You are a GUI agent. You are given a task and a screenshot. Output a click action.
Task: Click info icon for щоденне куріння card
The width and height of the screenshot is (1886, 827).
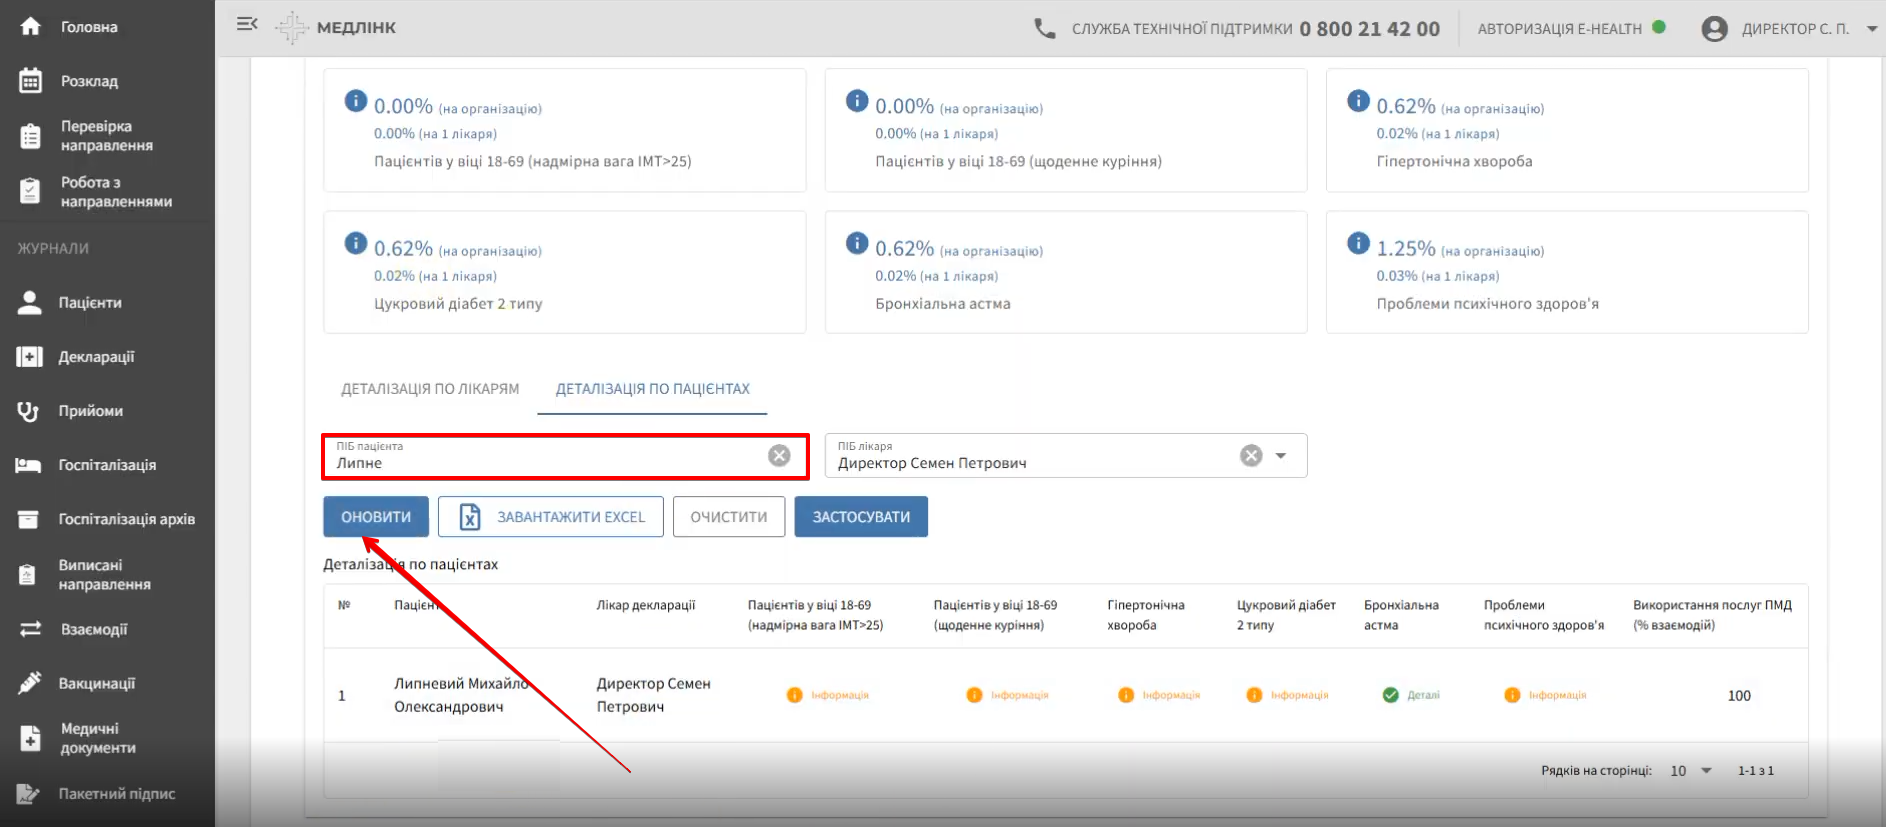coord(857,101)
